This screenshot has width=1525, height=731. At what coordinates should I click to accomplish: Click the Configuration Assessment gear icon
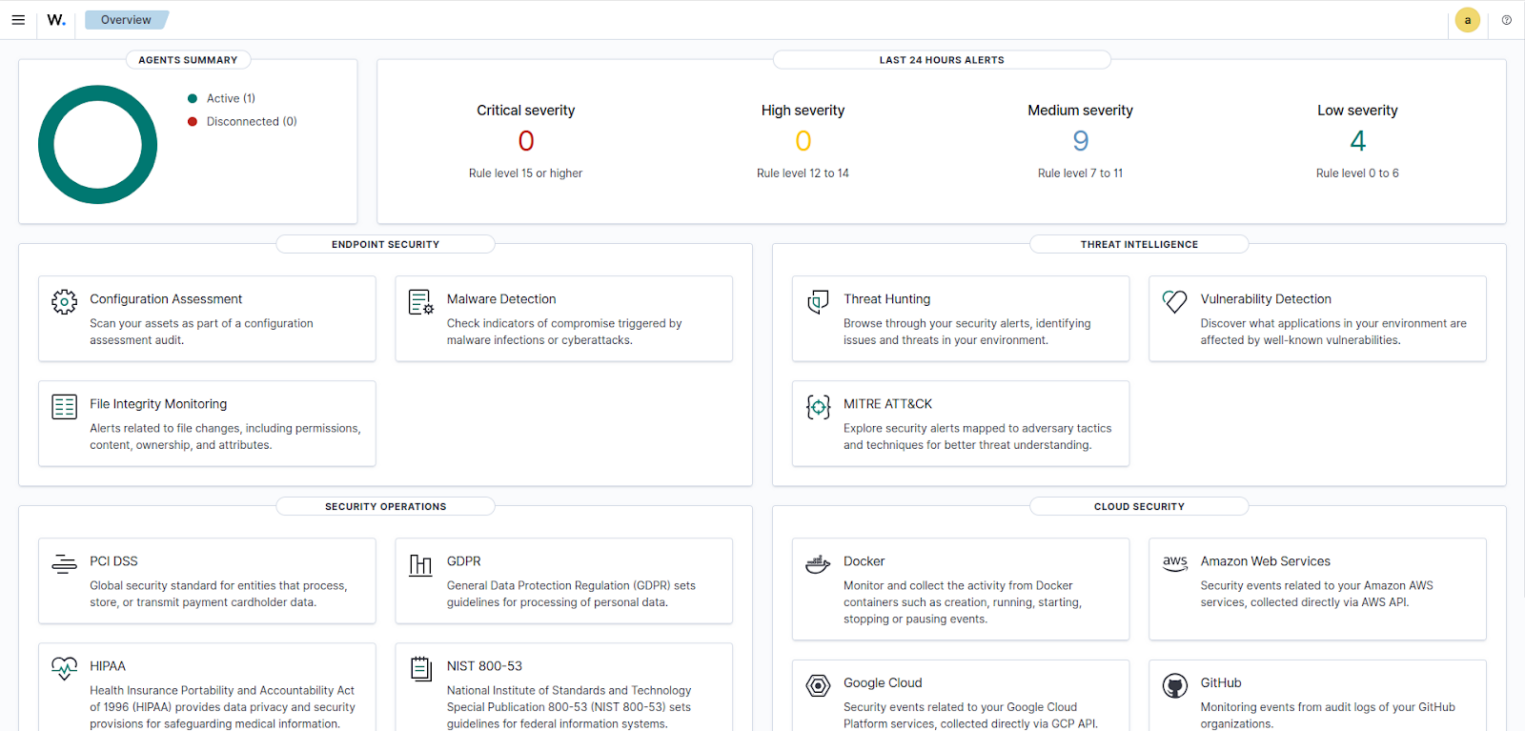[x=64, y=301]
